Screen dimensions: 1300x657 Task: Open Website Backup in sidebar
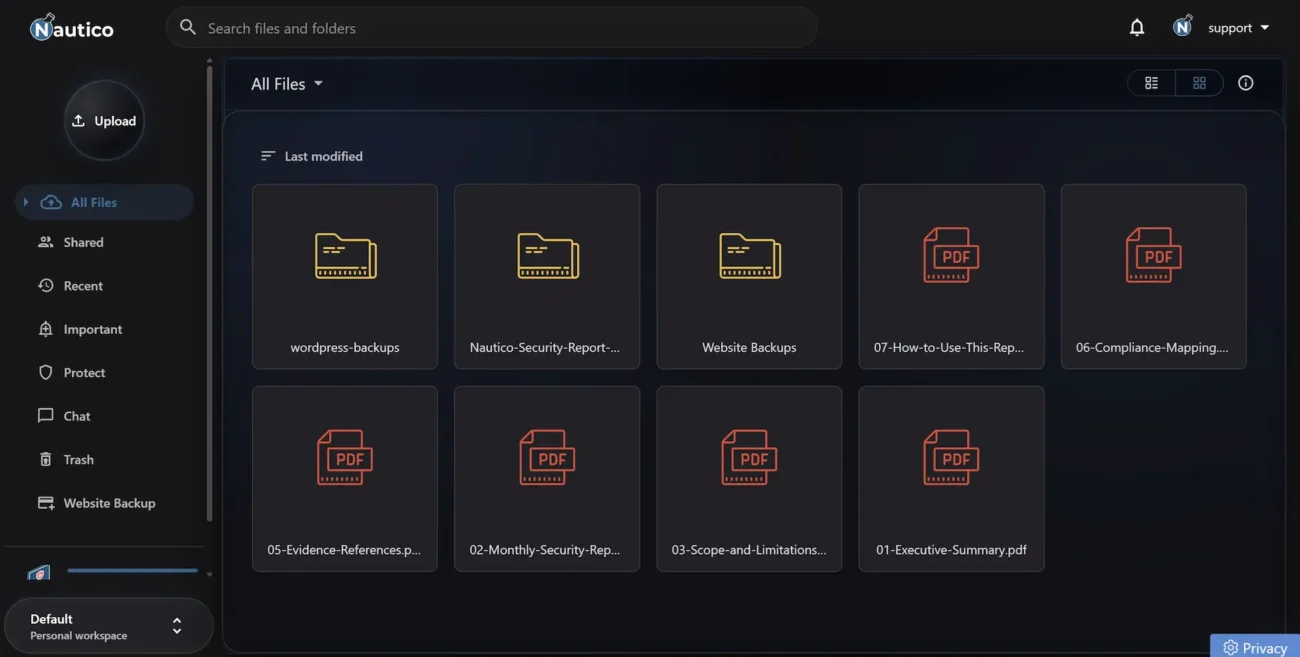[x=108, y=503]
